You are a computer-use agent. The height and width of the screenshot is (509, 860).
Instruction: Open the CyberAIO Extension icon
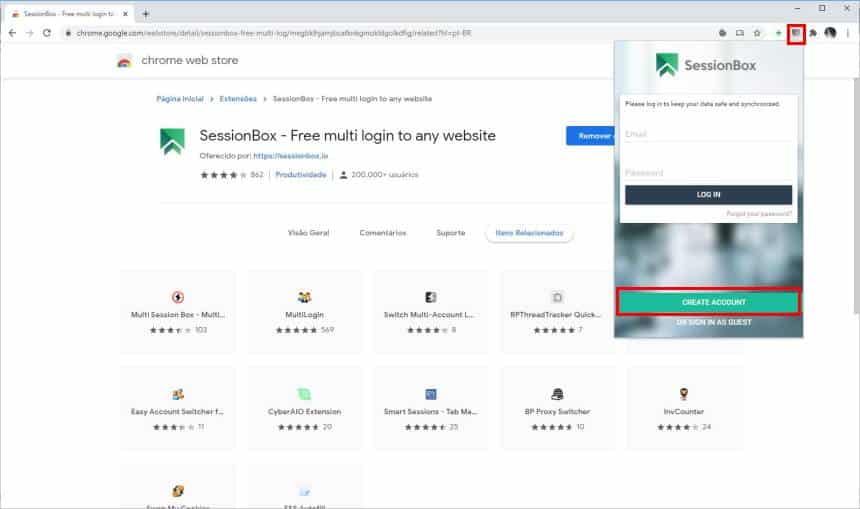(x=304, y=394)
